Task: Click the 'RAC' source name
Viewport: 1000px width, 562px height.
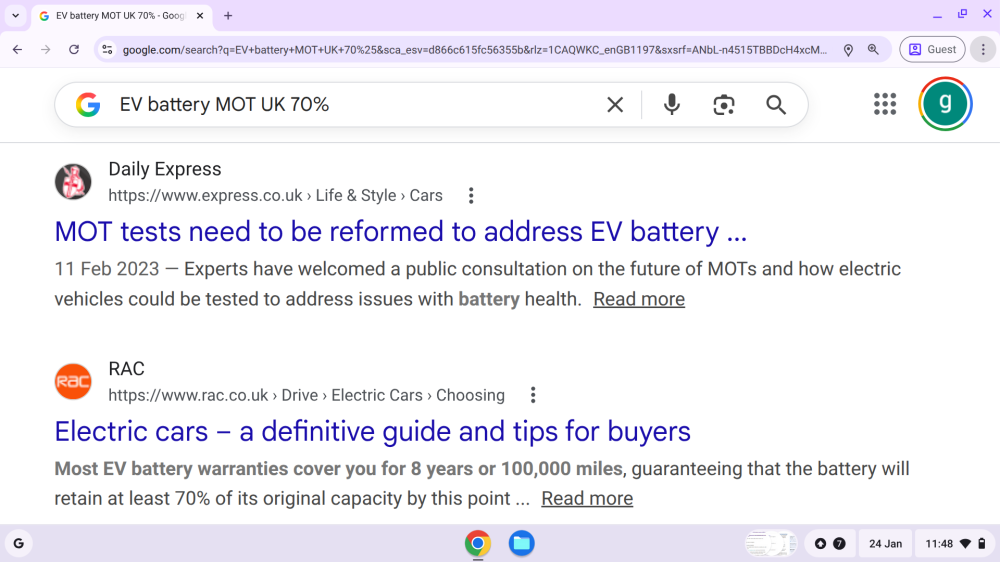Action: pos(126,369)
